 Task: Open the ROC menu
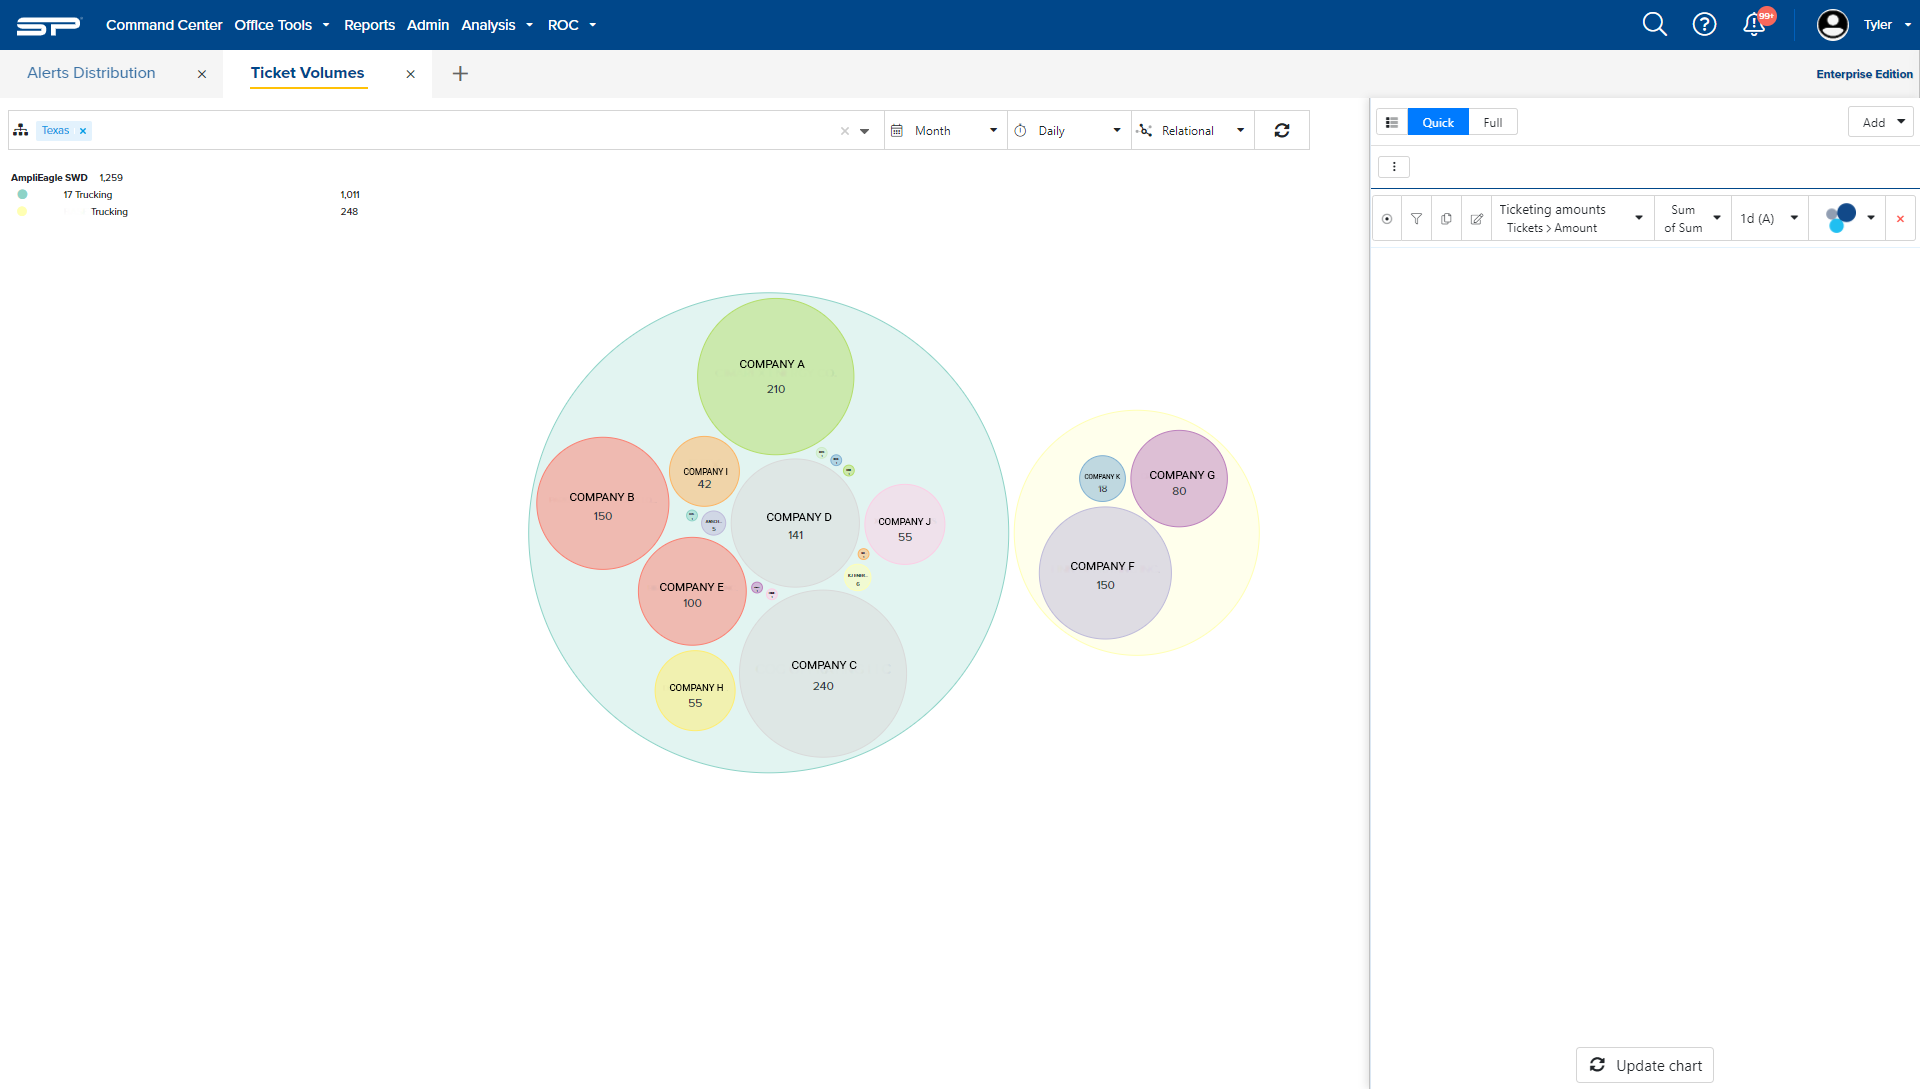572,25
